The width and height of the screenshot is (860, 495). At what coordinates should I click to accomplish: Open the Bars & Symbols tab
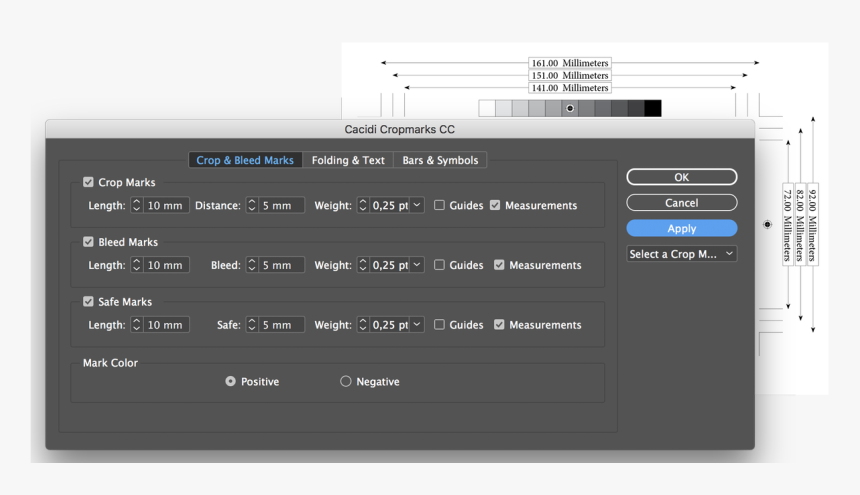pyautogui.click(x=440, y=160)
